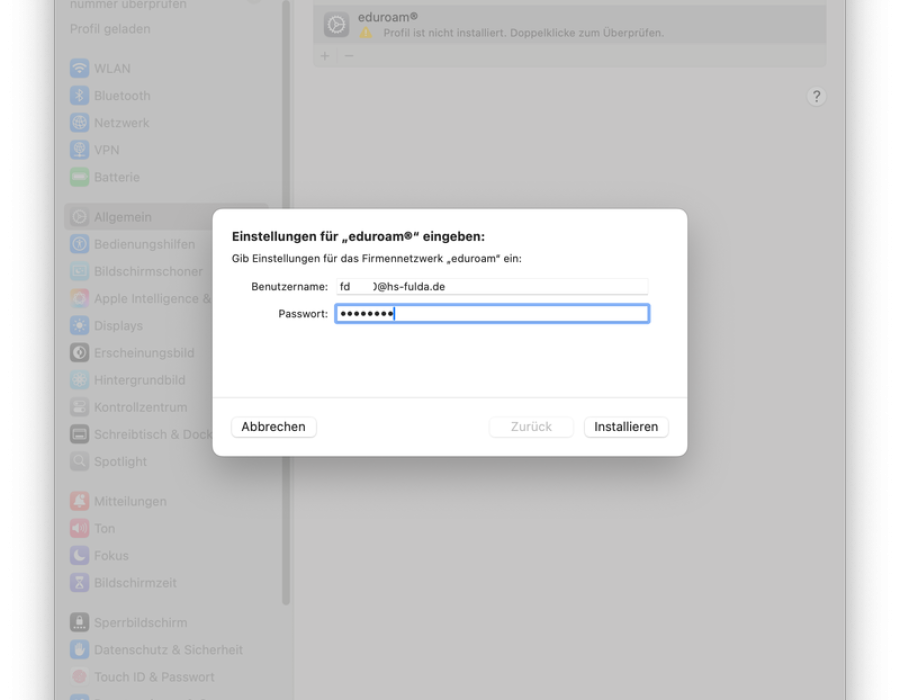
Task: Select the Erscheinungsbild icon
Action: [80, 353]
